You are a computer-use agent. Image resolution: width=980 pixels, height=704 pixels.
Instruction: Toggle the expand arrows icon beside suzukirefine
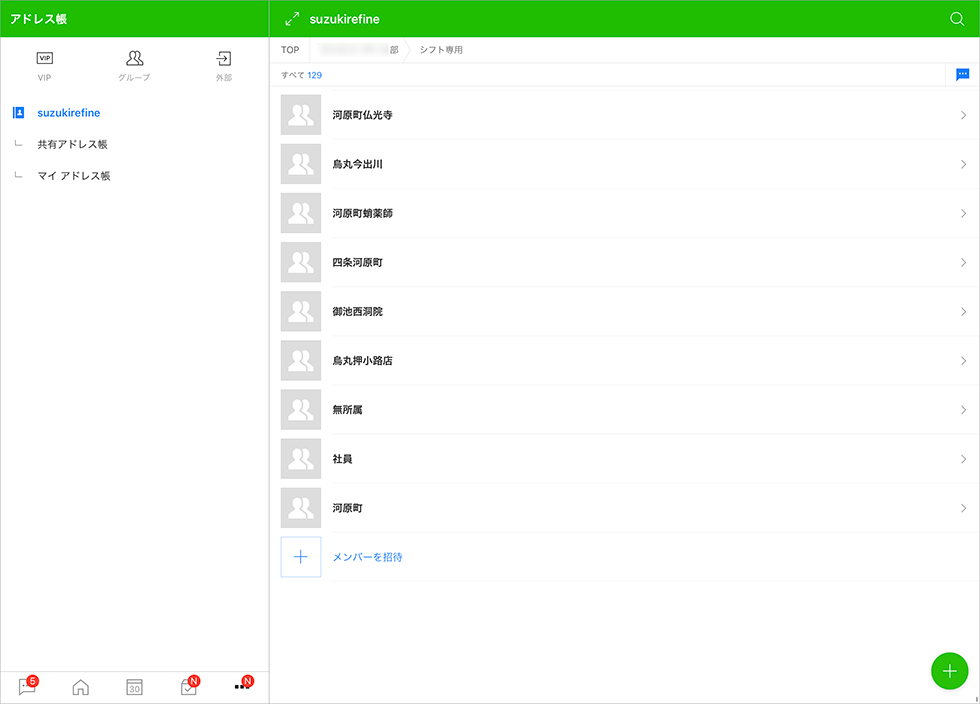tap(292, 19)
